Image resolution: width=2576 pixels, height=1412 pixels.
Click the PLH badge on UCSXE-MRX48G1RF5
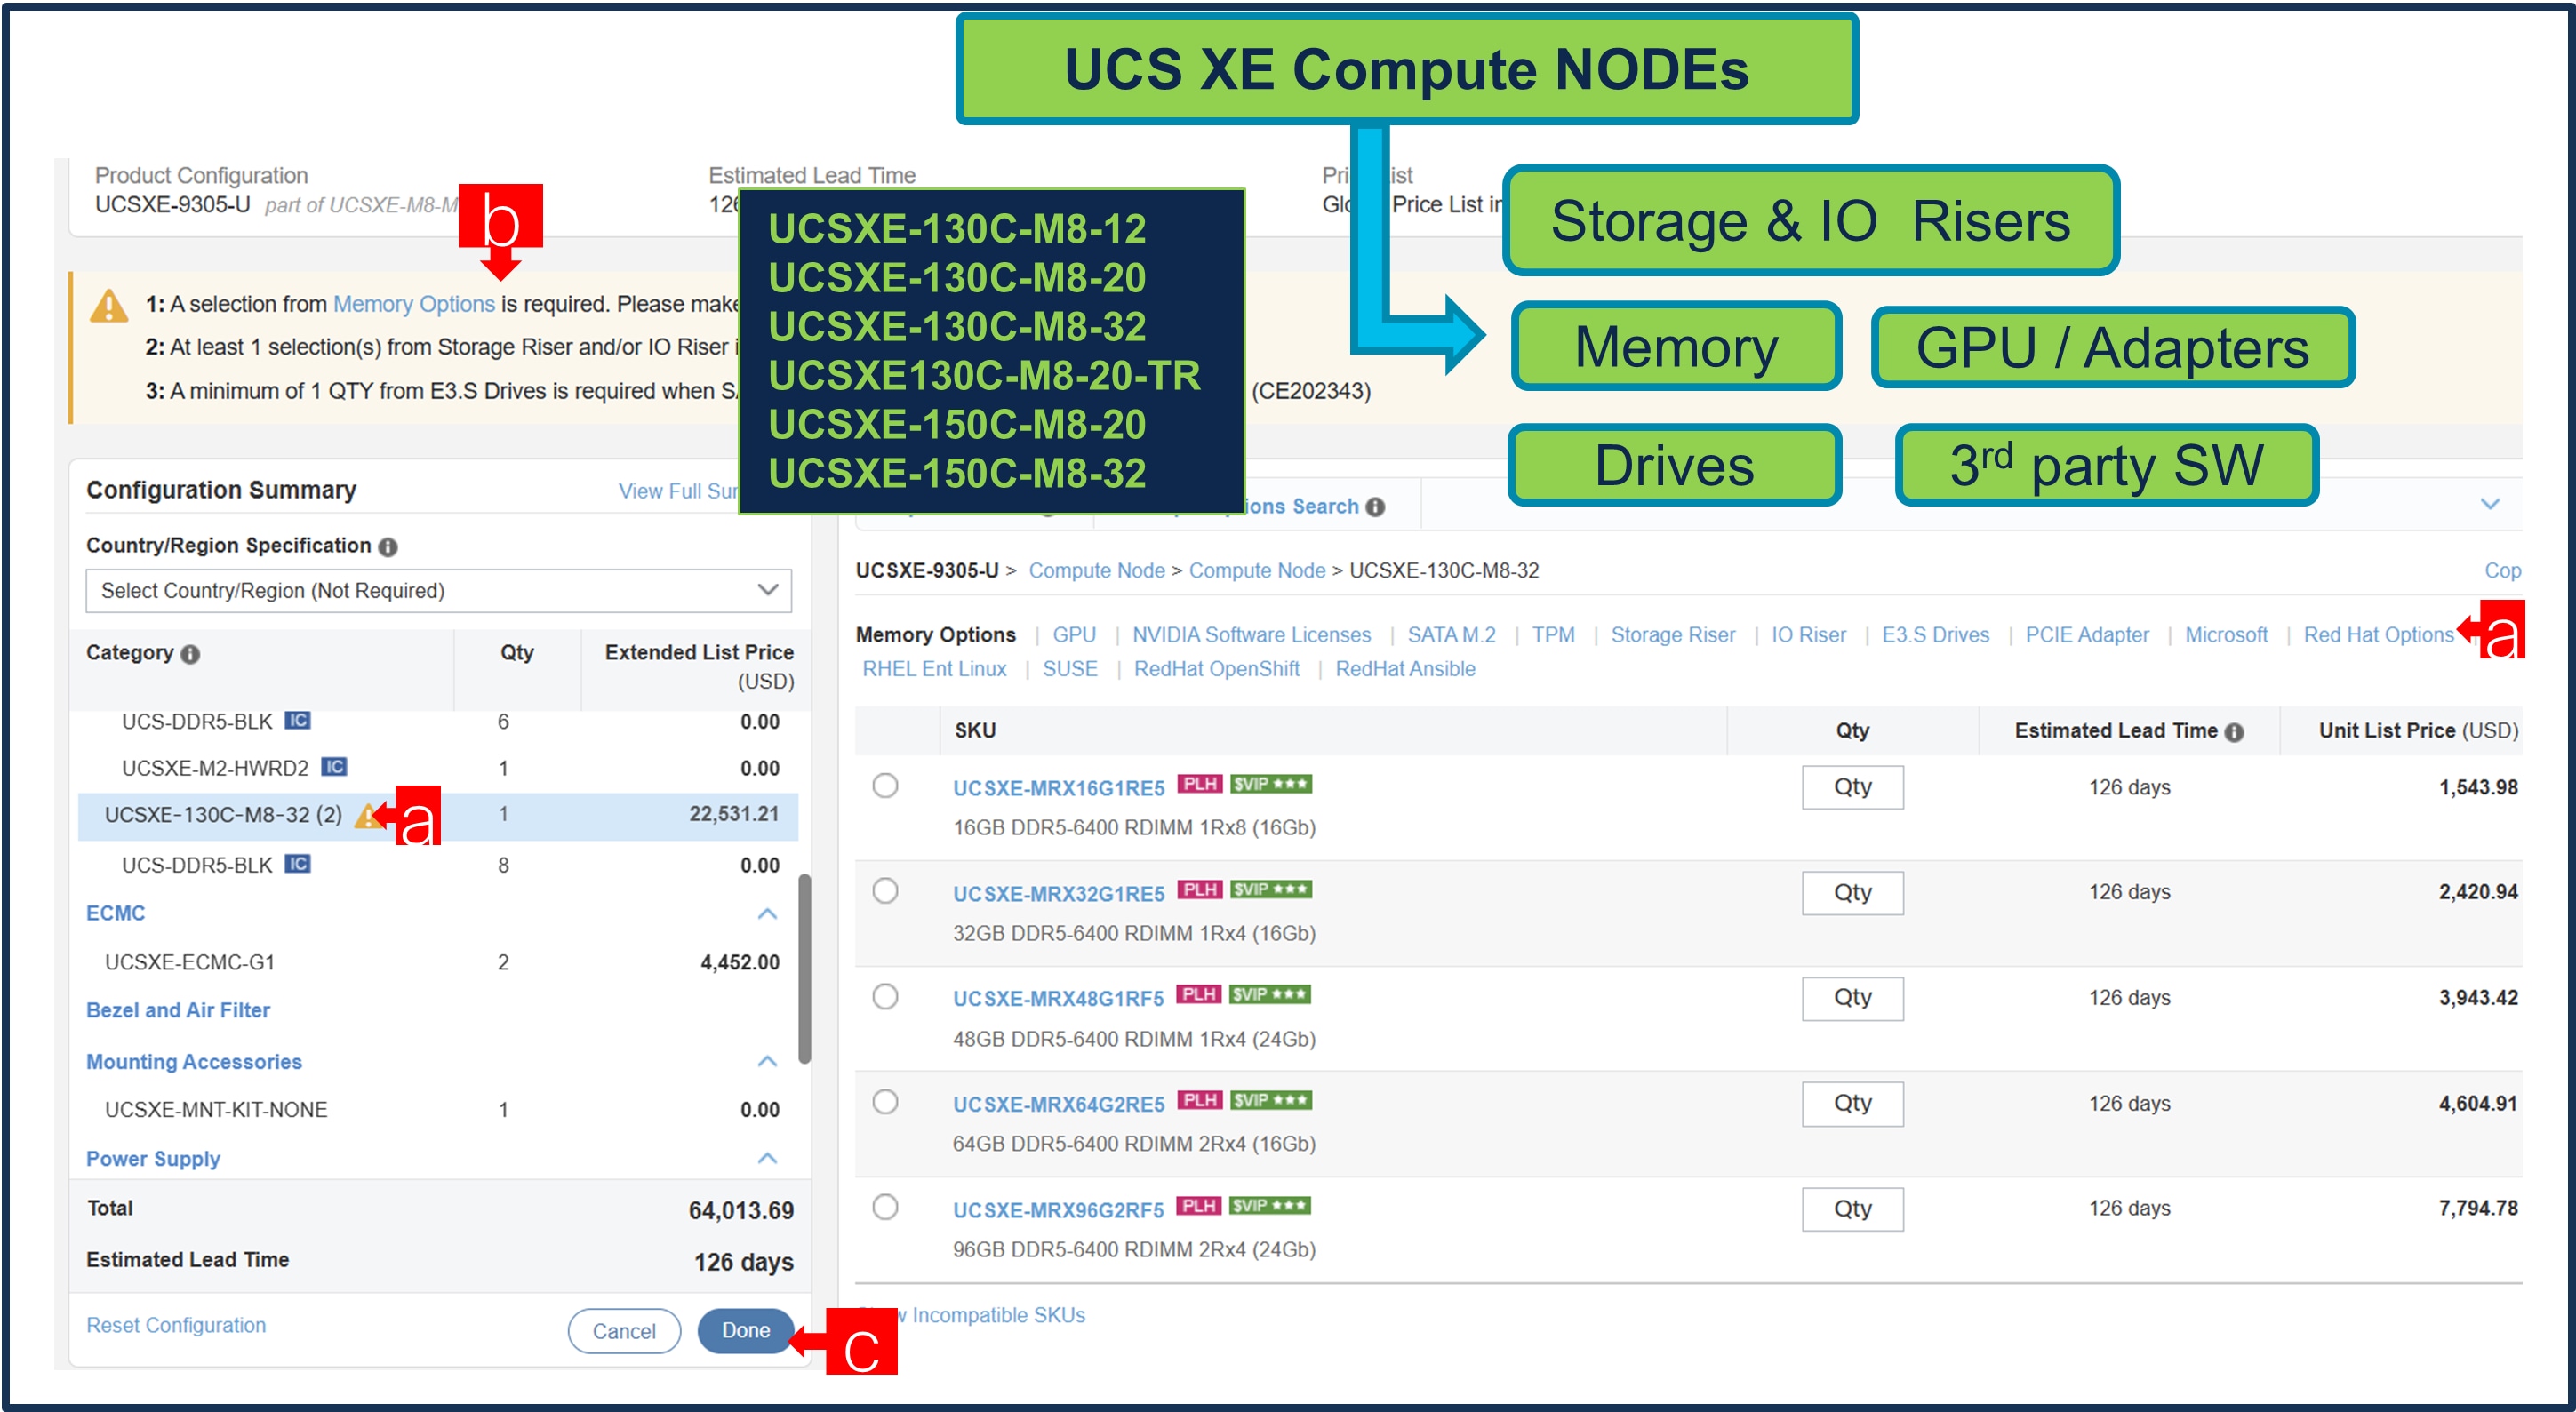[1199, 995]
